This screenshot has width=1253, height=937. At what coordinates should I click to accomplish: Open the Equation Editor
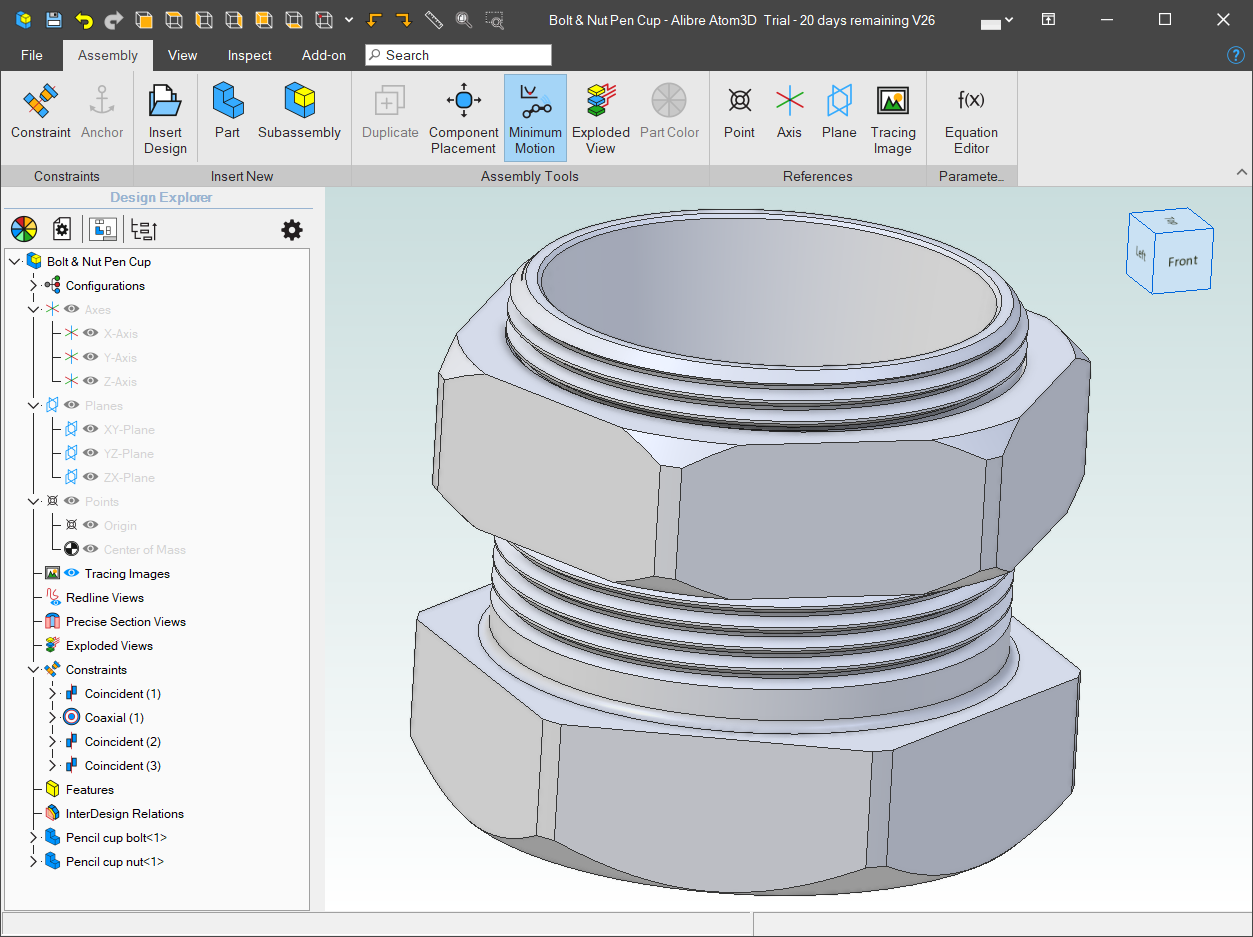pos(971,111)
